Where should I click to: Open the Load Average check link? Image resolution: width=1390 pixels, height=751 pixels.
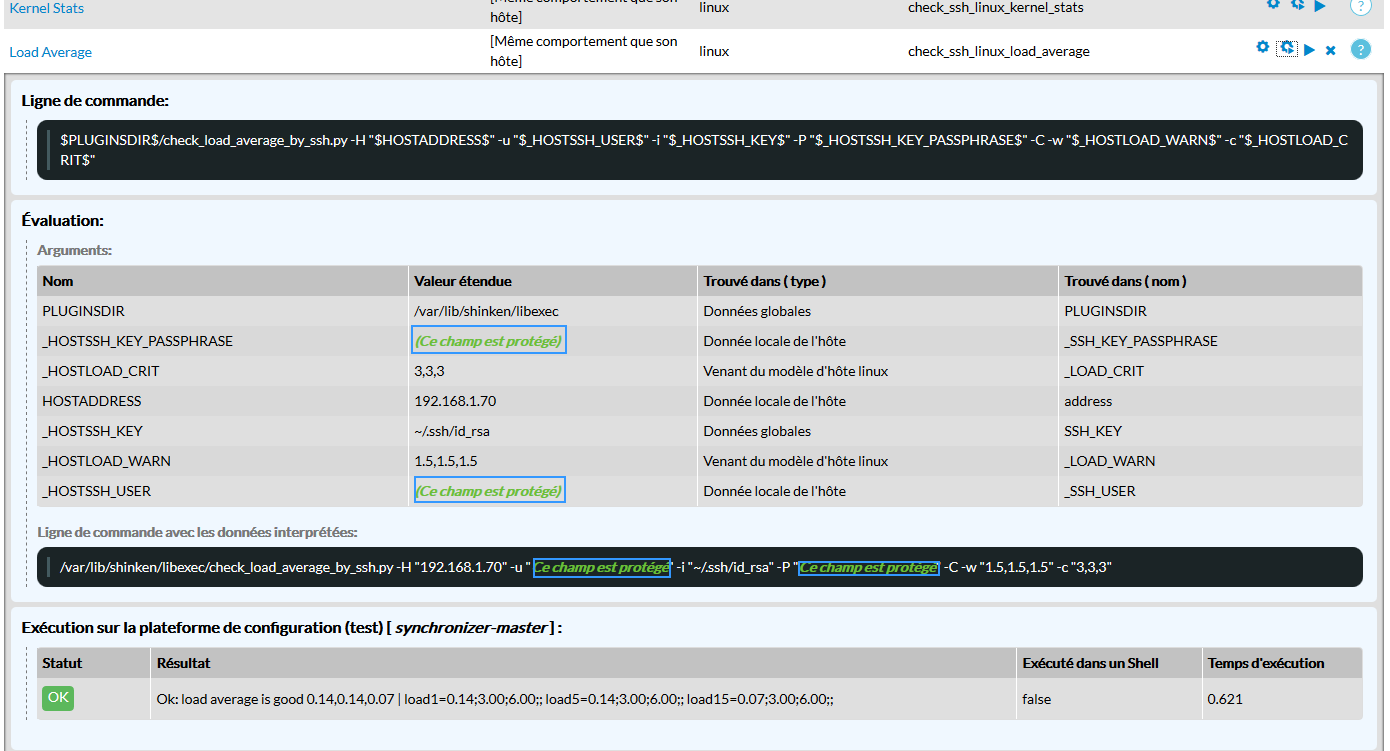pos(50,52)
